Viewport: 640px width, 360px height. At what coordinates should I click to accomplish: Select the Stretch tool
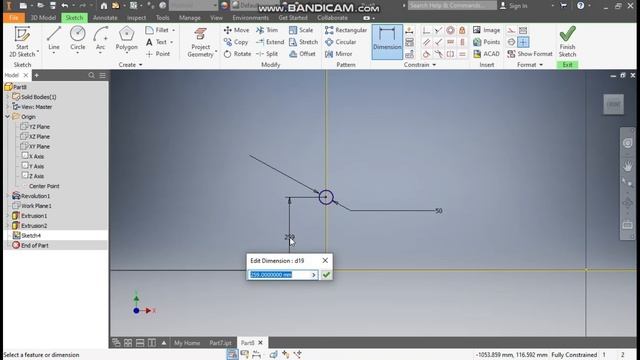[x=303, y=42]
